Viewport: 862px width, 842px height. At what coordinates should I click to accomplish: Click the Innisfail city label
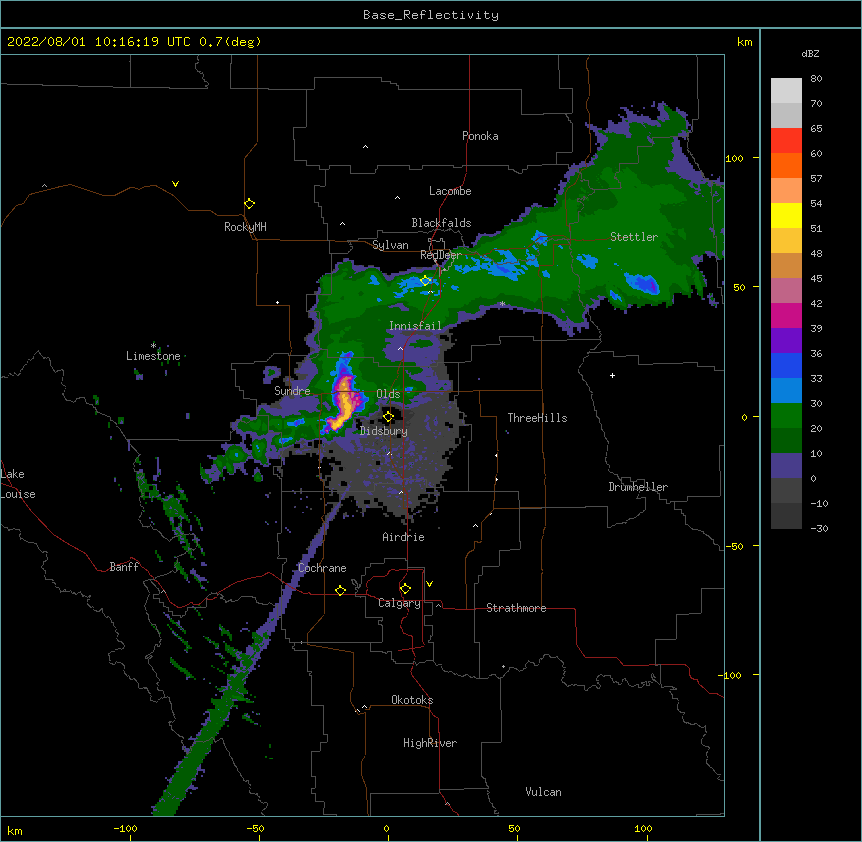[x=415, y=326]
